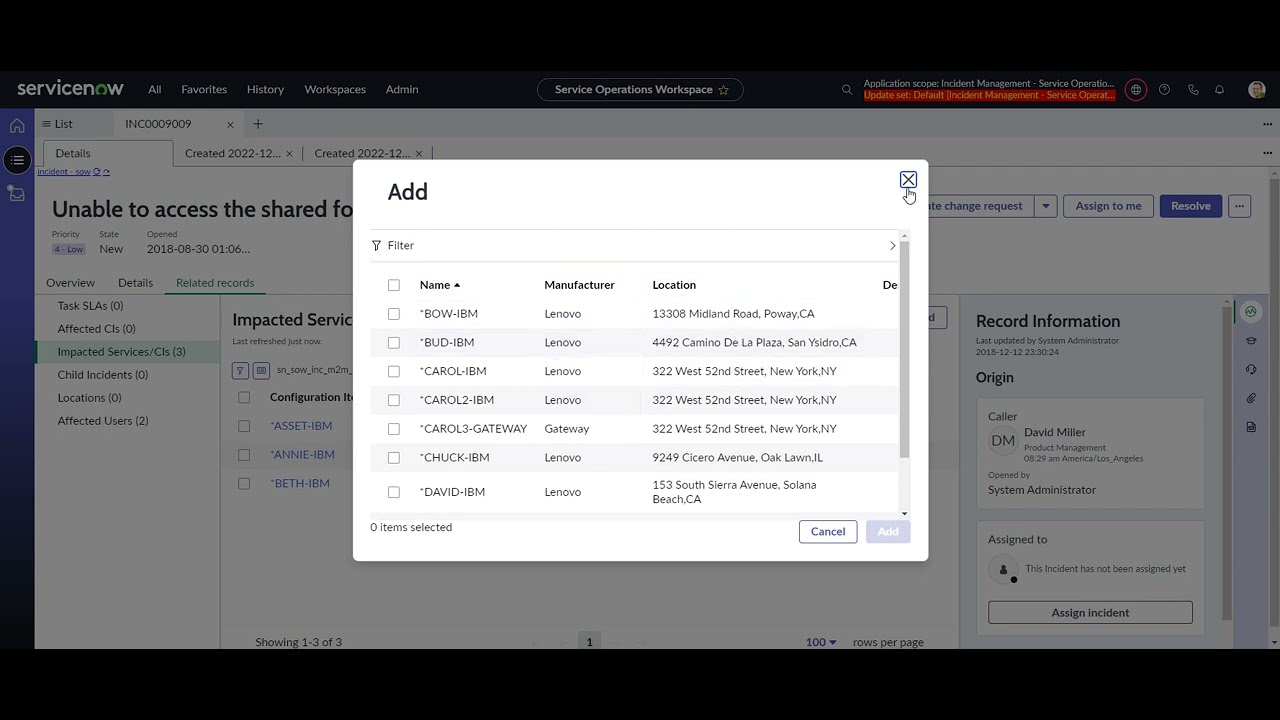1280x720 pixels.
Task: Click the Service Operations Workspace pill
Action: click(640, 90)
